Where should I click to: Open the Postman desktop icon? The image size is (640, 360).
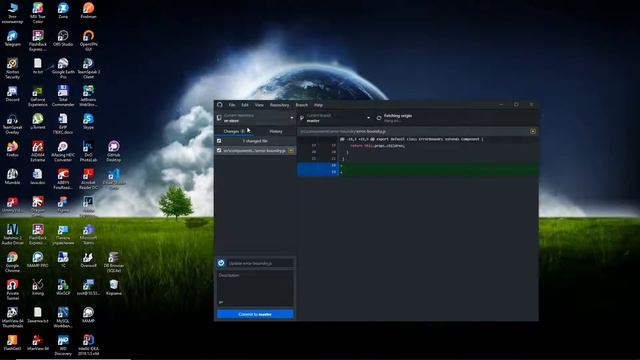(x=88, y=11)
